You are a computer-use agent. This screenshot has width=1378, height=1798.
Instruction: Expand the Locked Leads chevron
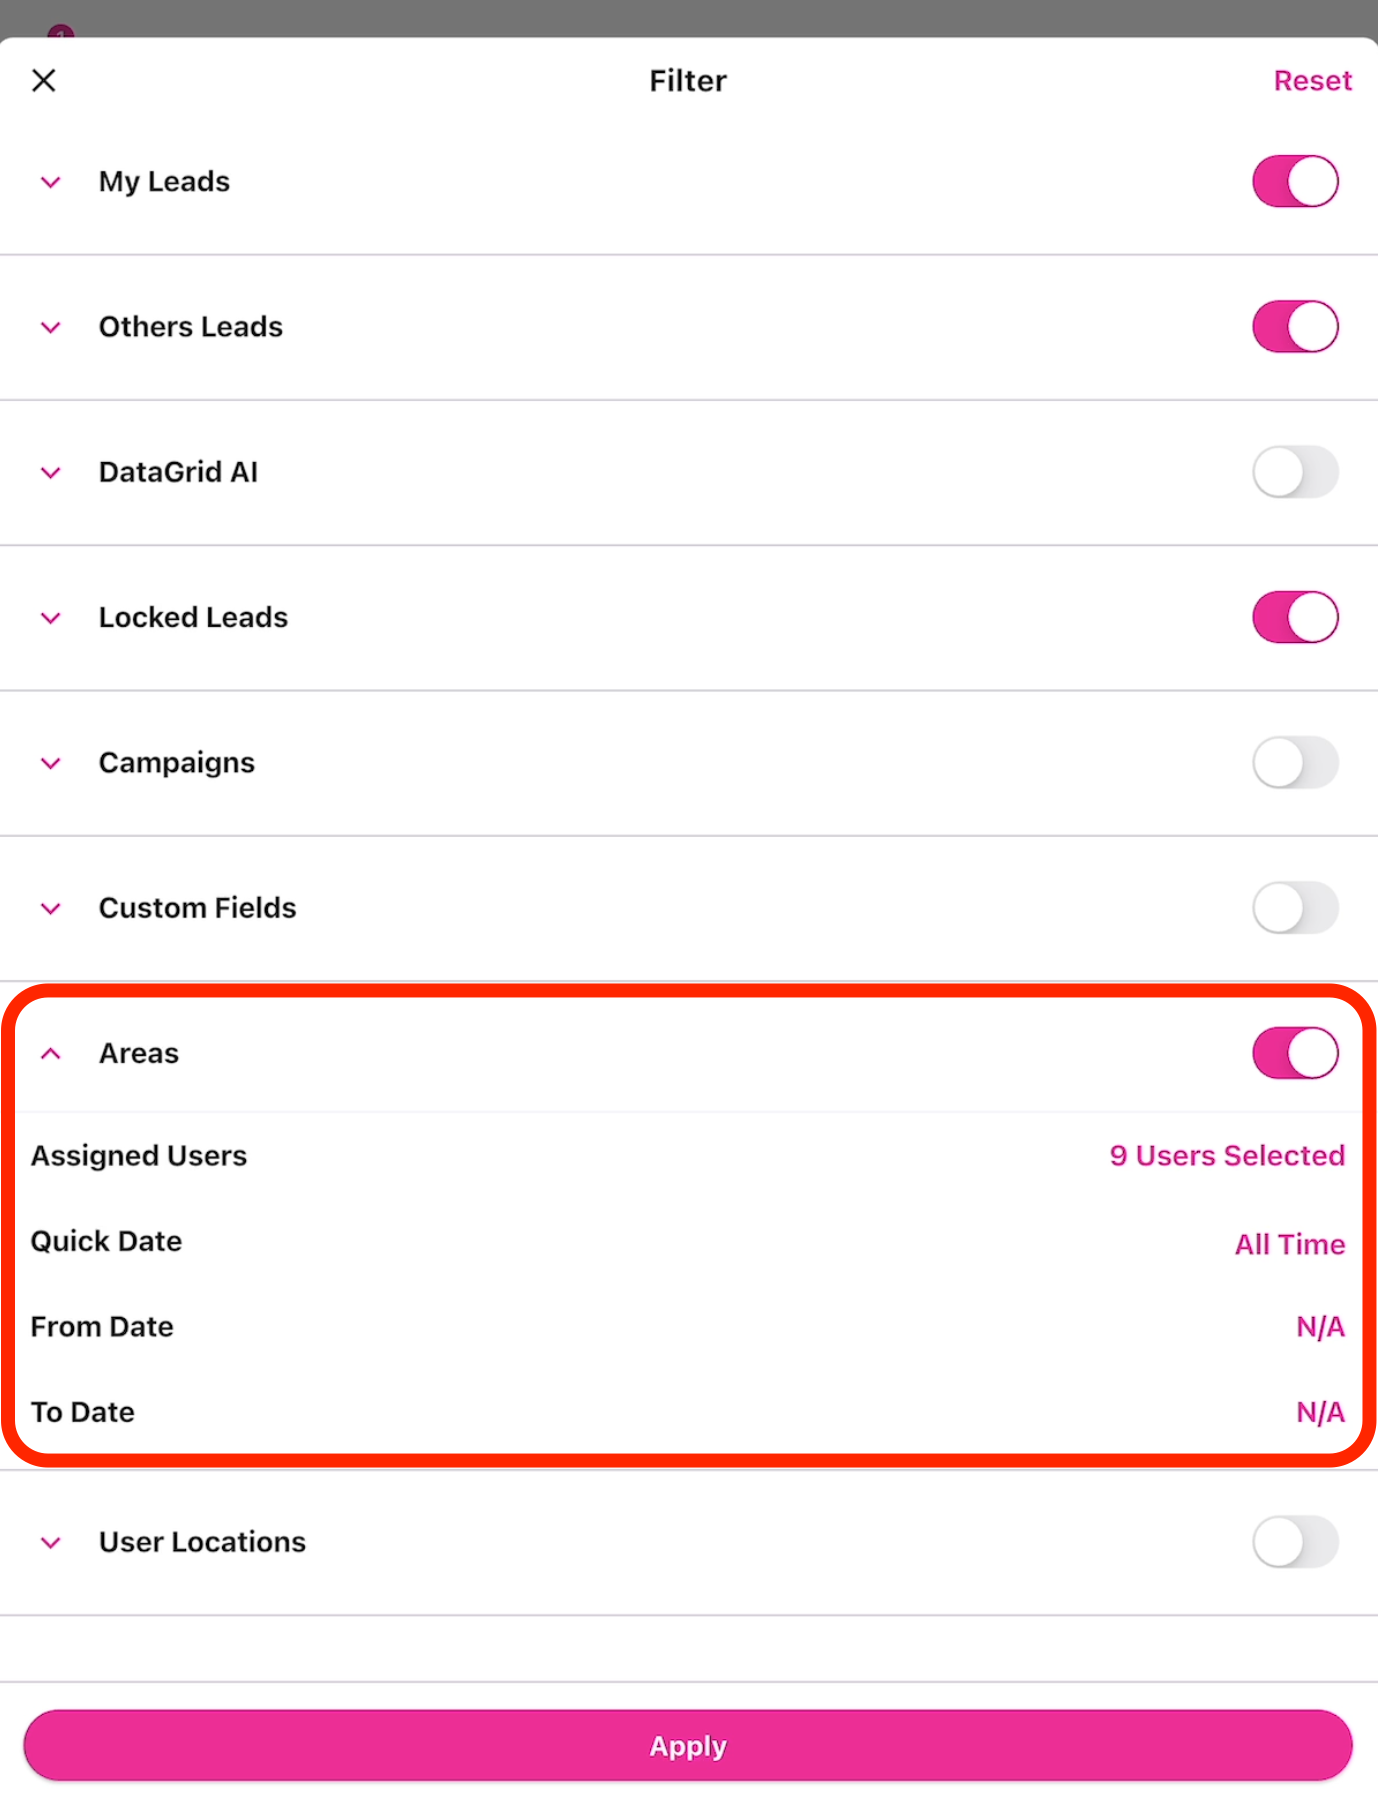51,618
